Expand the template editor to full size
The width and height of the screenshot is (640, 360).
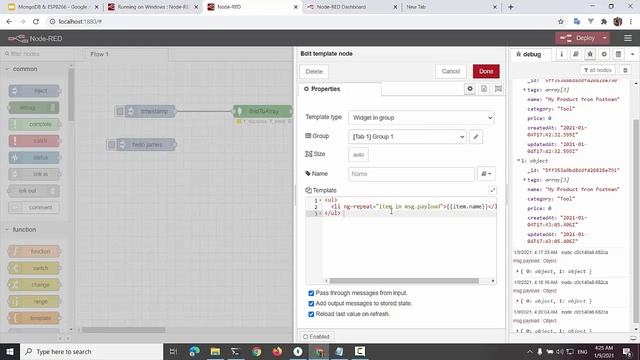493,190
